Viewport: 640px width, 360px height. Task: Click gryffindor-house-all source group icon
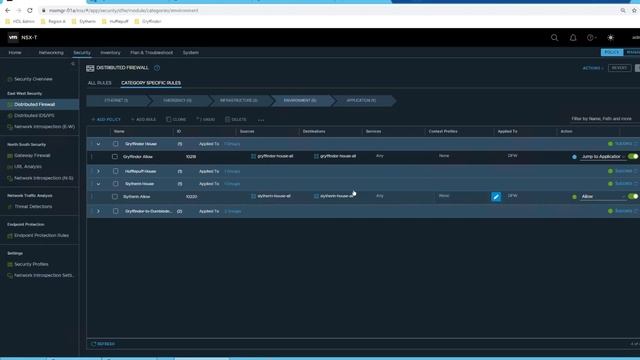point(253,156)
